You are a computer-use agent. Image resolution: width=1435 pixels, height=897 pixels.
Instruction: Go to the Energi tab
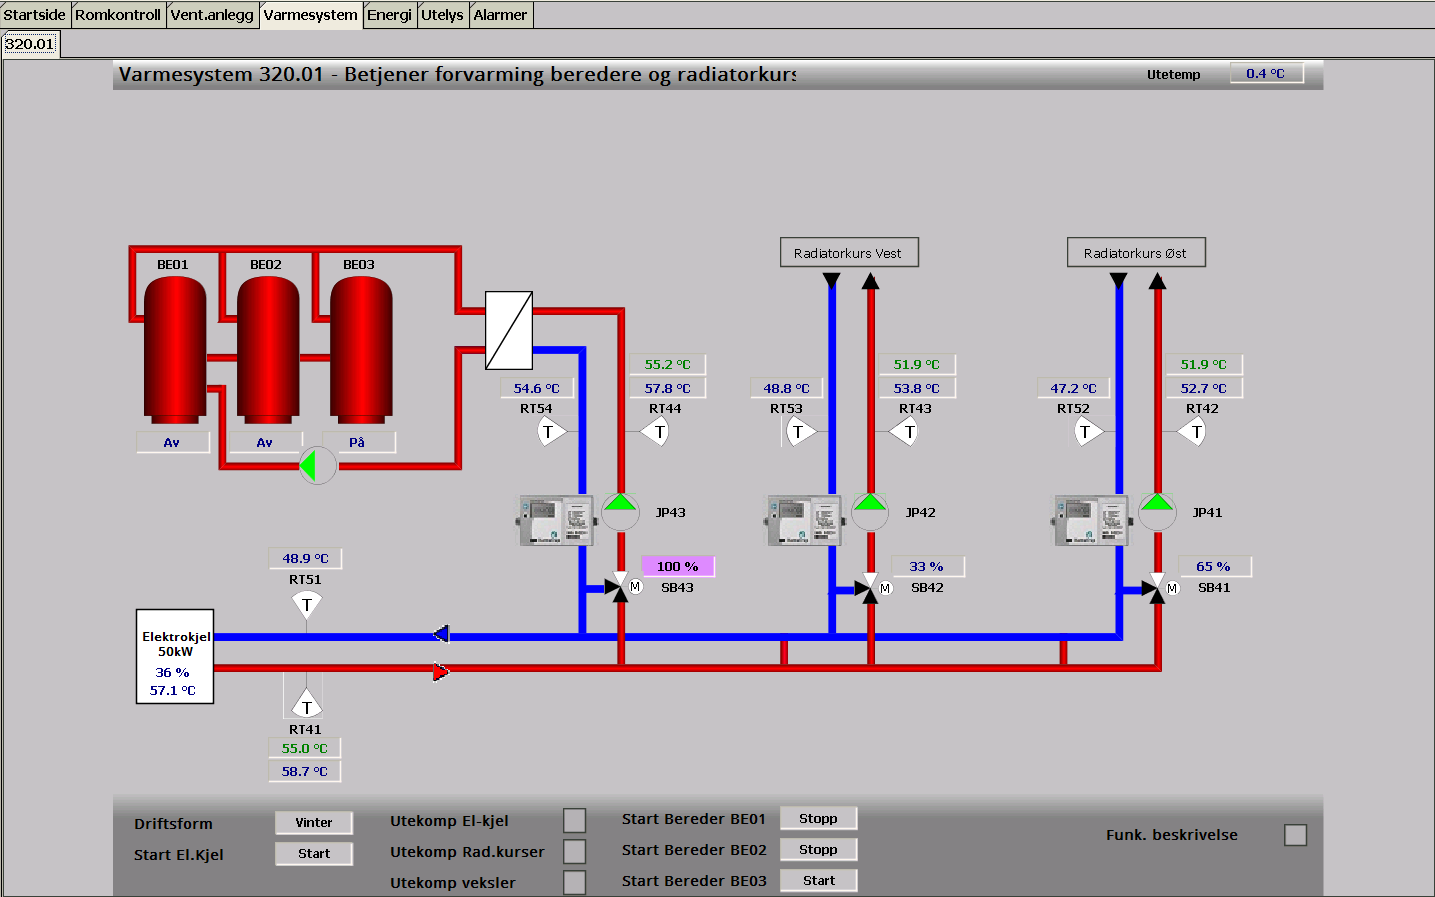389,15
